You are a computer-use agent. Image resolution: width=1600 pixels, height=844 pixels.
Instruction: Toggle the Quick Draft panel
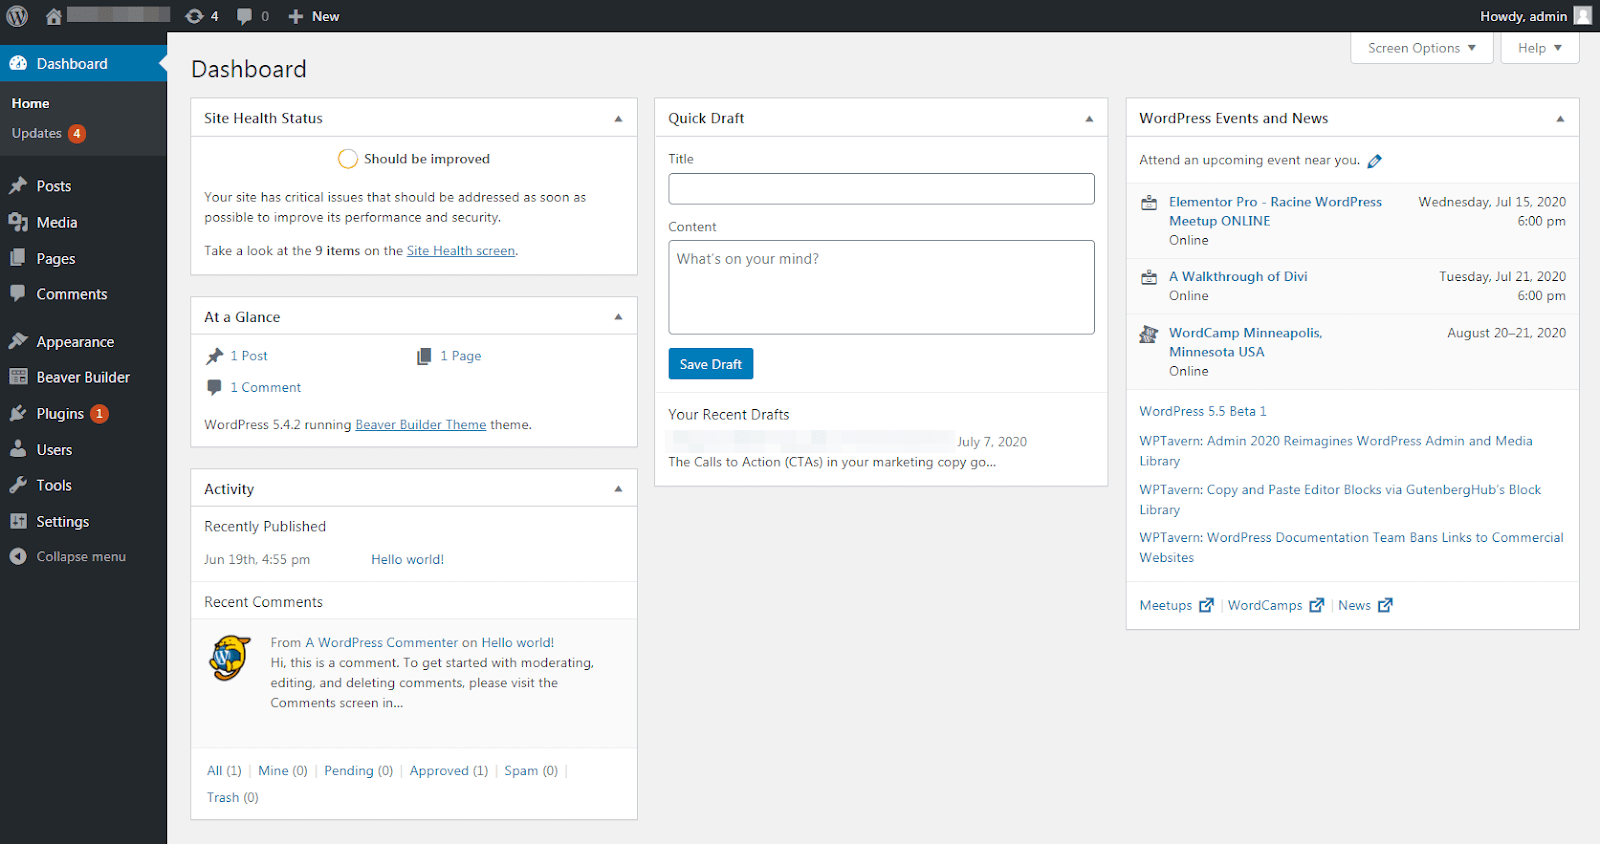1089,119
